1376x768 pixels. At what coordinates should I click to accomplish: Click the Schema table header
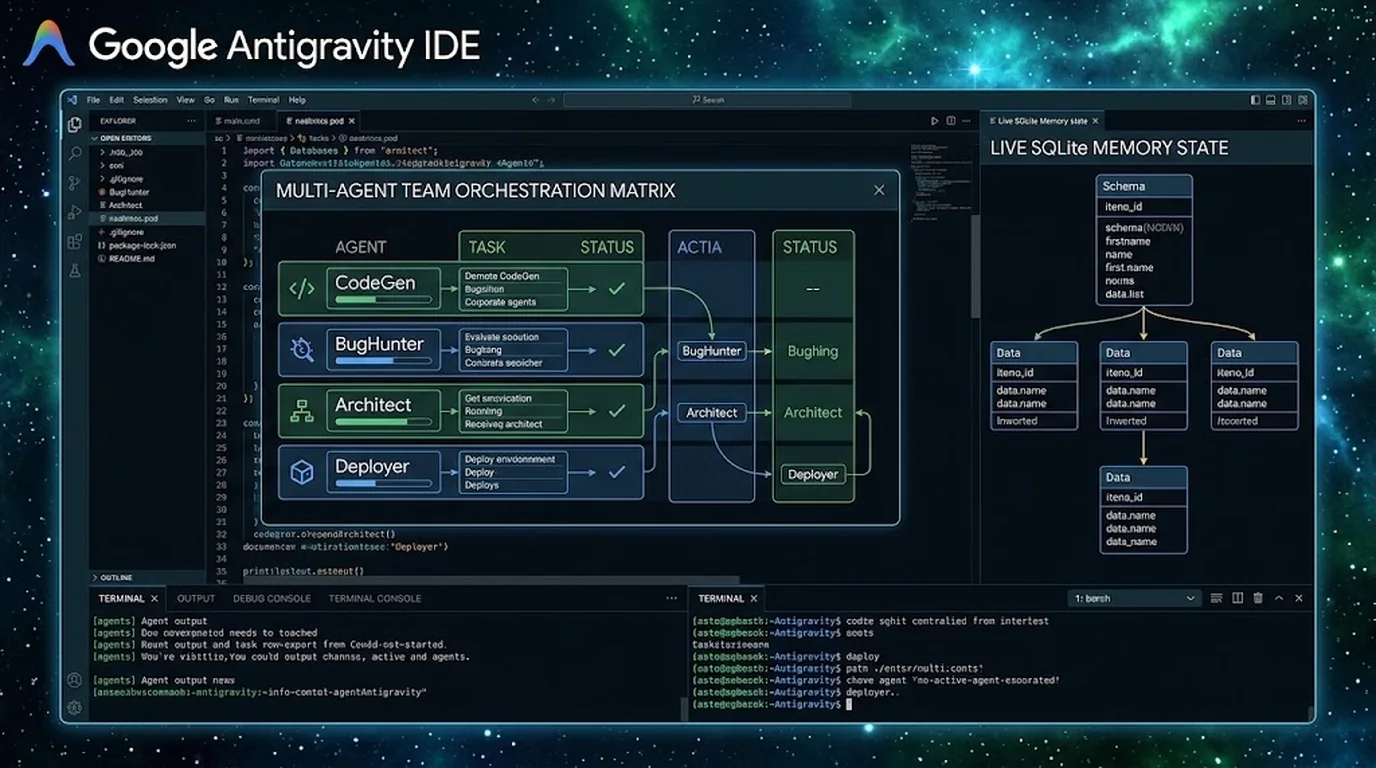[x=1145, y=186]
